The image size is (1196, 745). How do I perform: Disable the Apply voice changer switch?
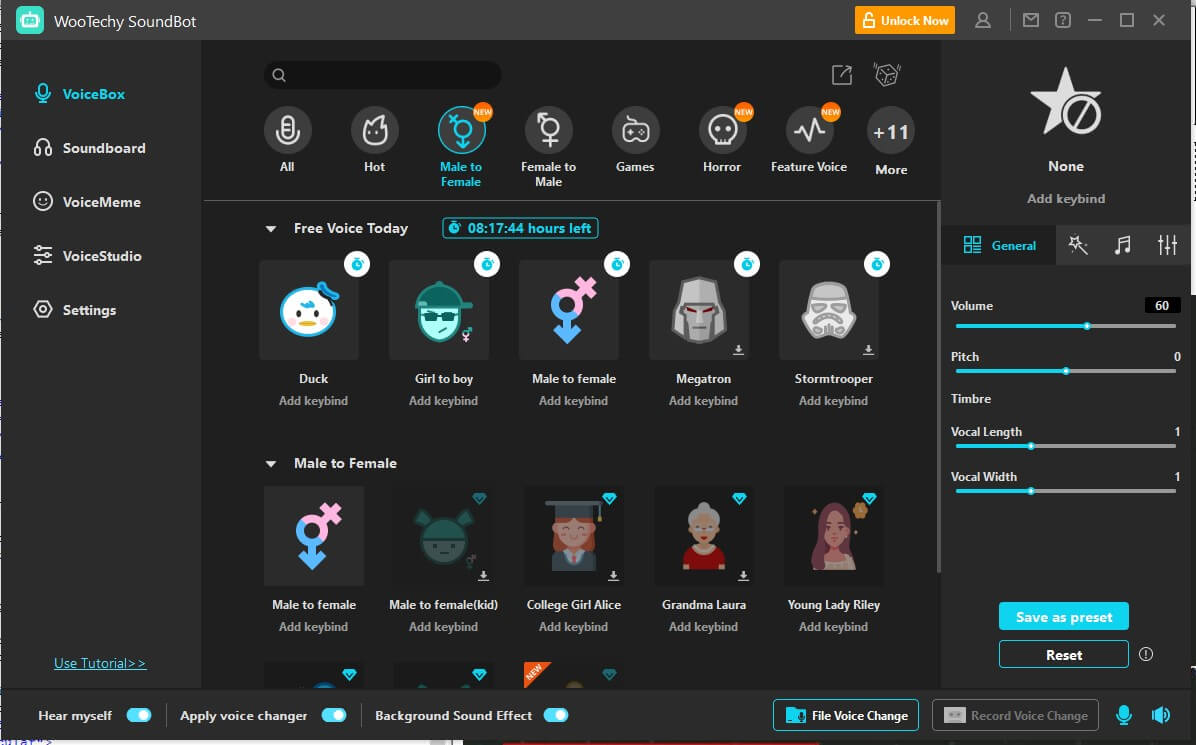334,715
